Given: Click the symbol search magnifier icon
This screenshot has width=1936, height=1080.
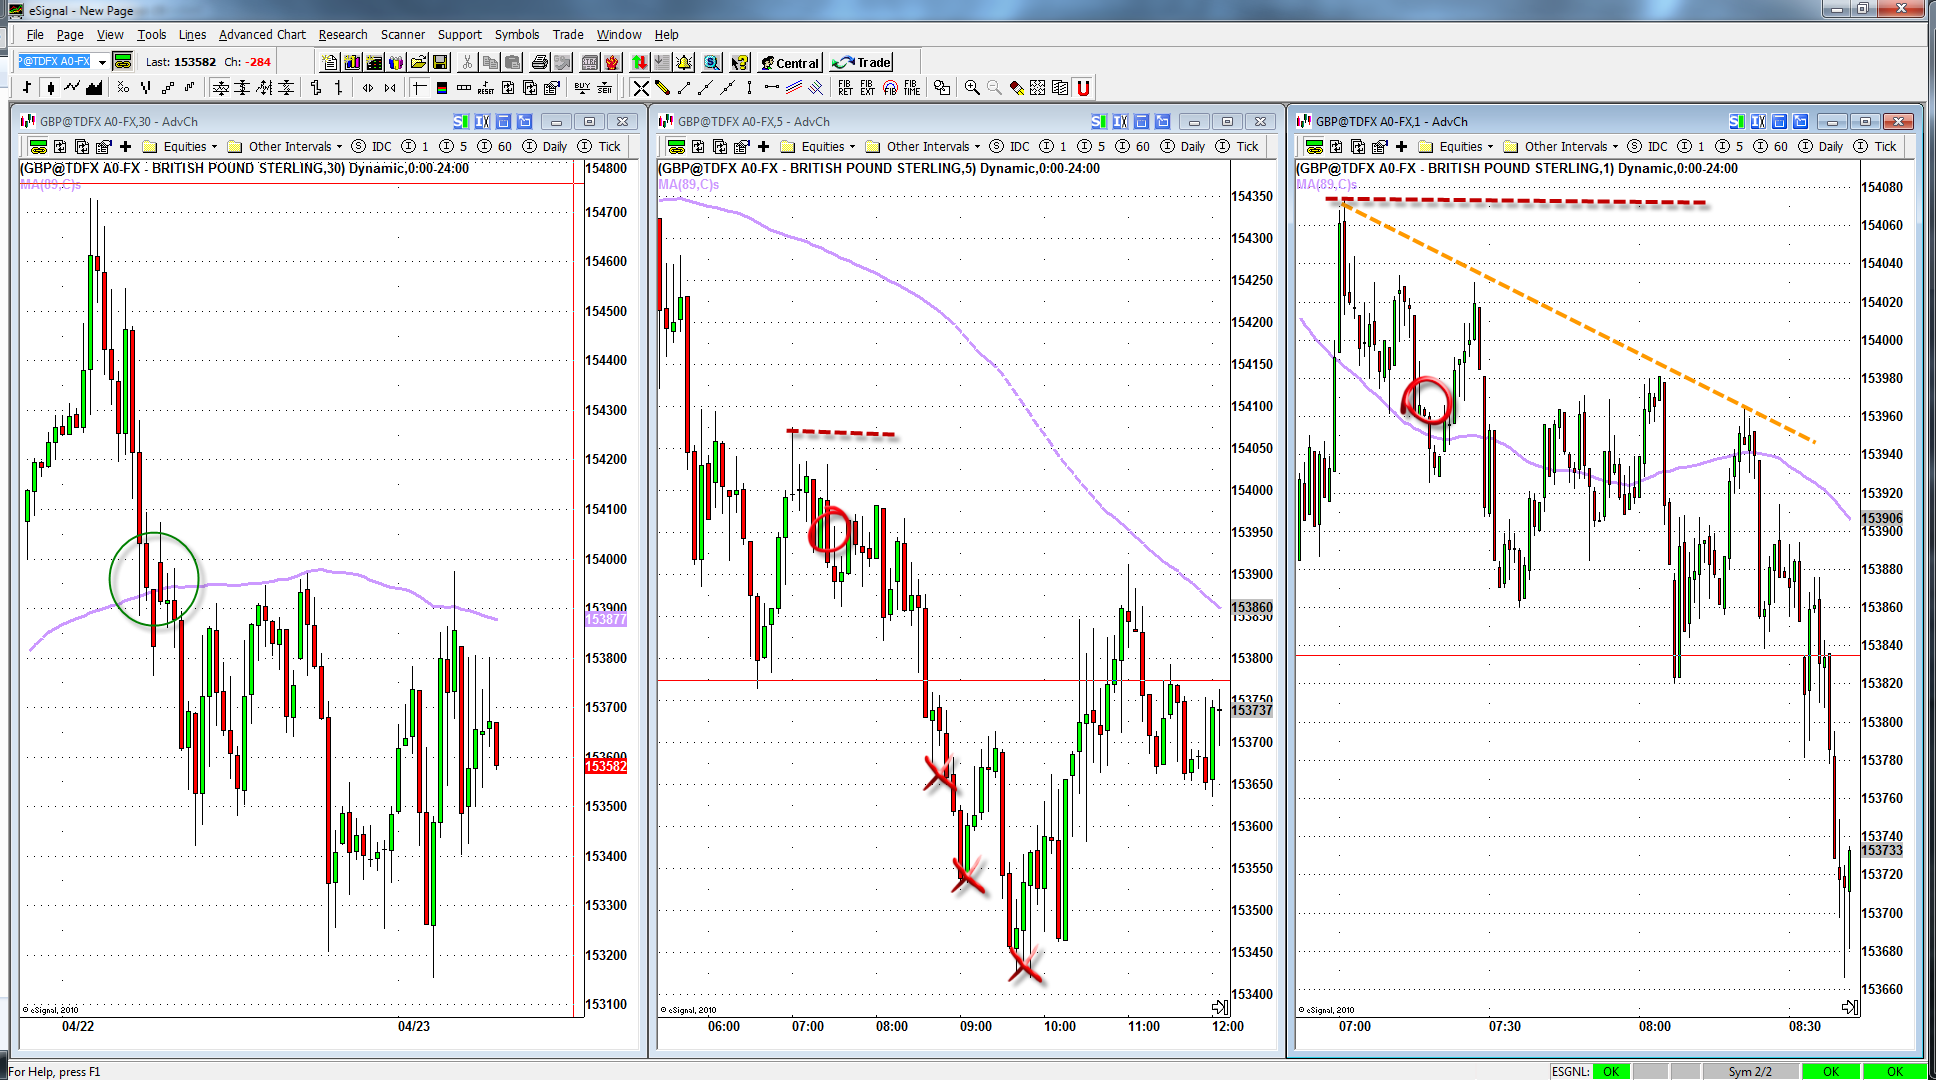Looking at the screenshot, I should tap(712, 62).
